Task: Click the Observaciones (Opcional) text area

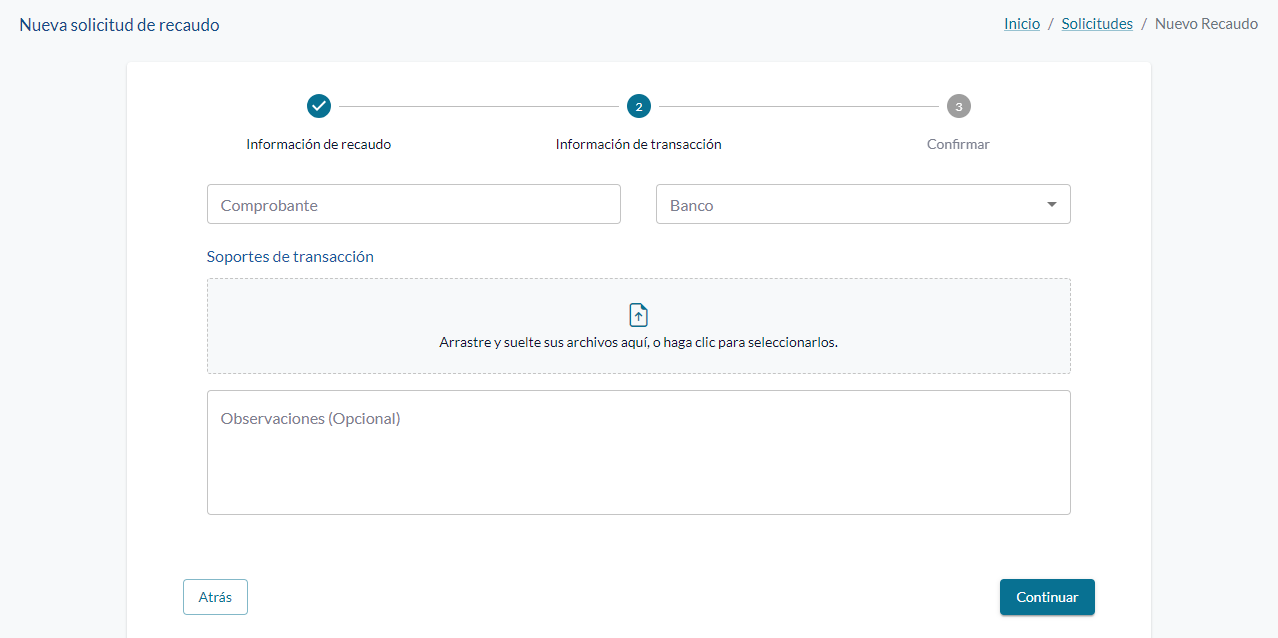Action: [x=639, y=452]
